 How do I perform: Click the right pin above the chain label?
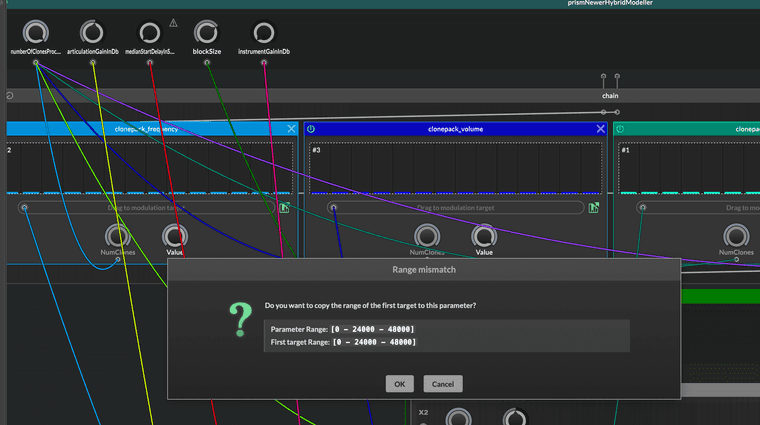[617, 77]
